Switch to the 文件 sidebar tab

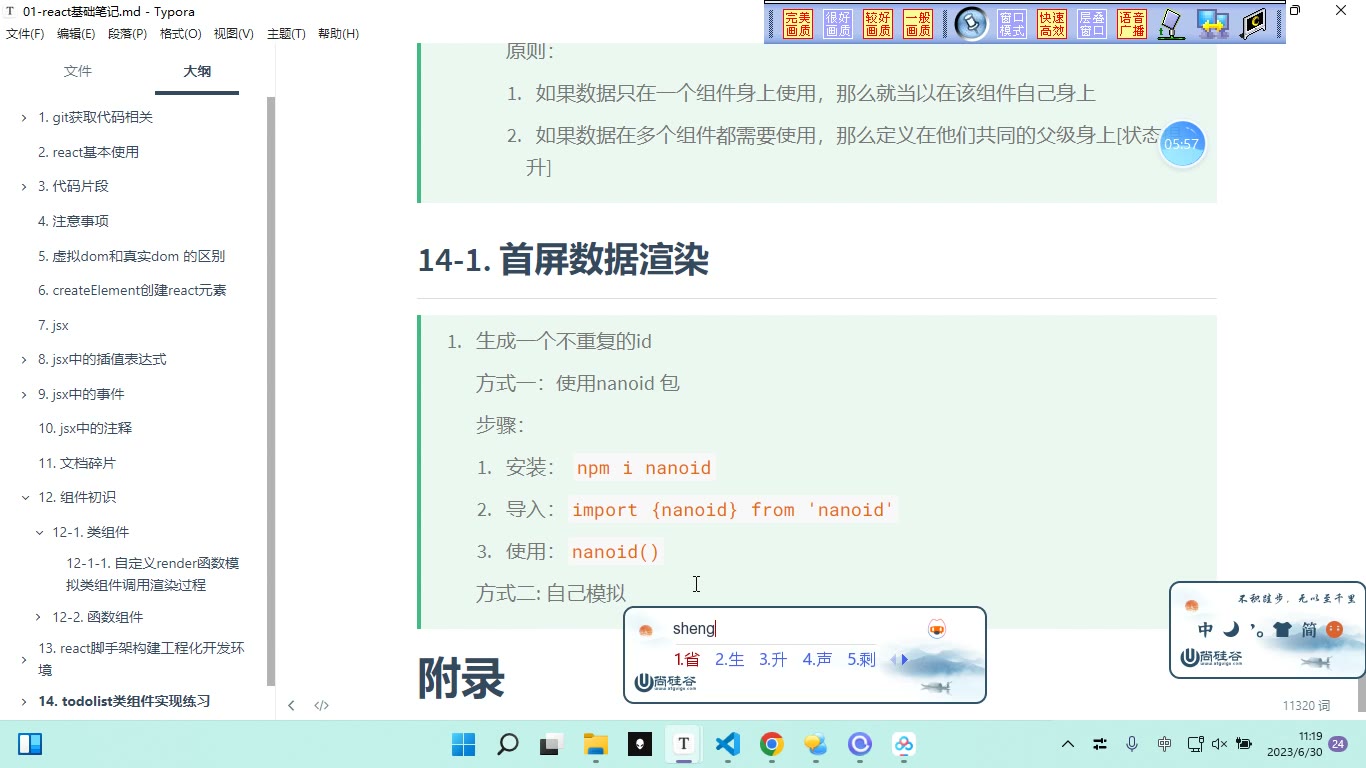click(77, 71)
